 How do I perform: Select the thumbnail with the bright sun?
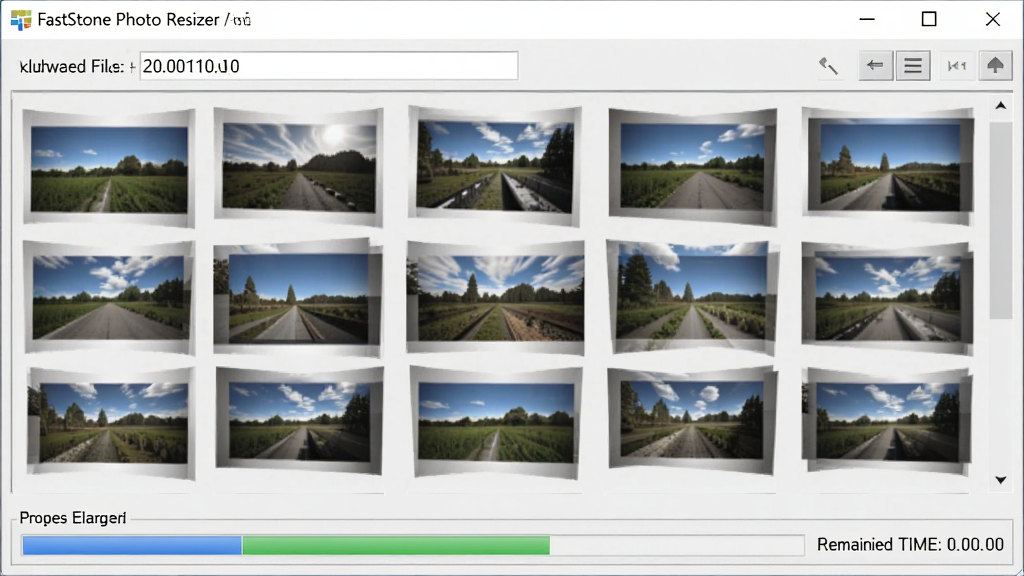click(x=299, y=167)
